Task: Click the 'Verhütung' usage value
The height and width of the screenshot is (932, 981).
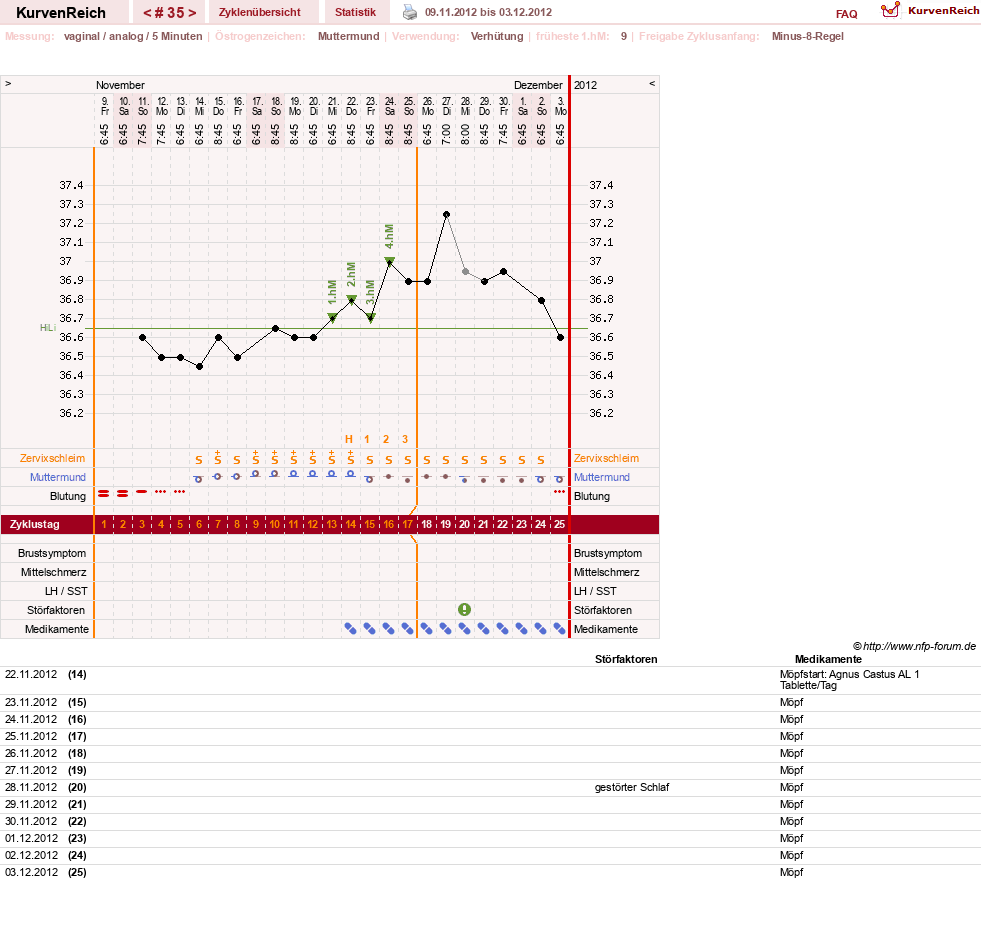Action: pos(497,36)
